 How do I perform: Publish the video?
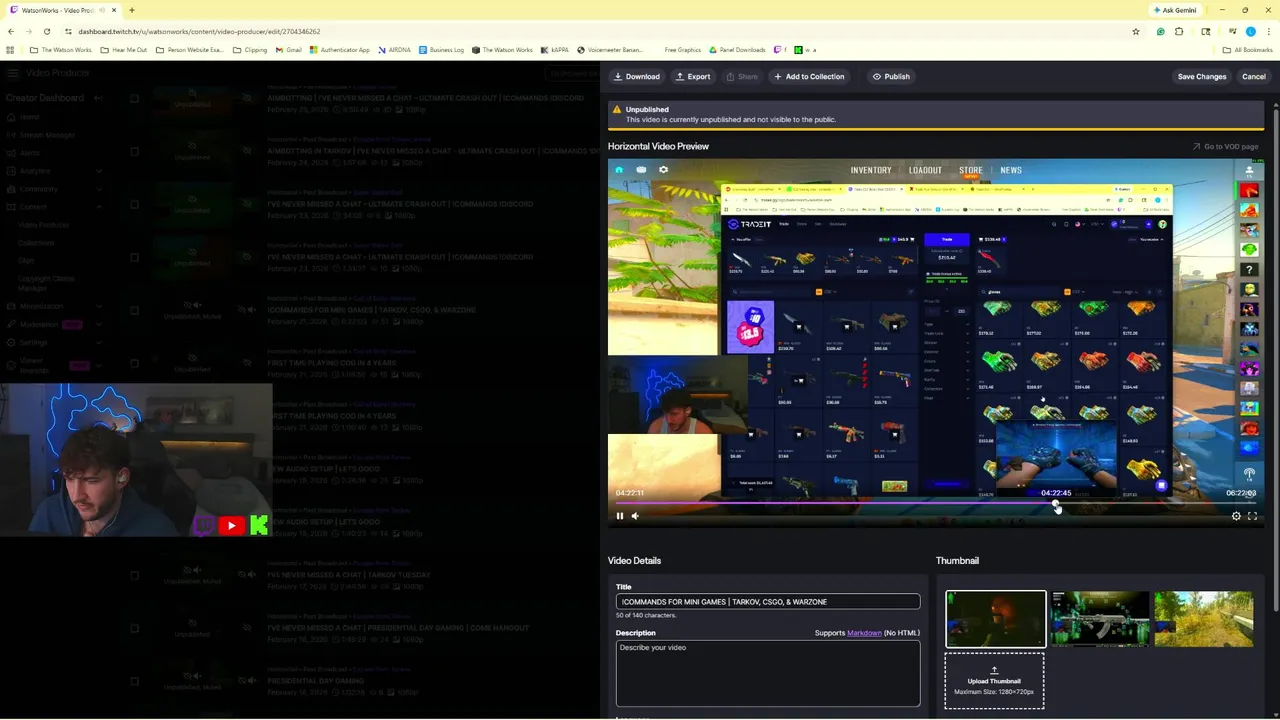[891, 76]
